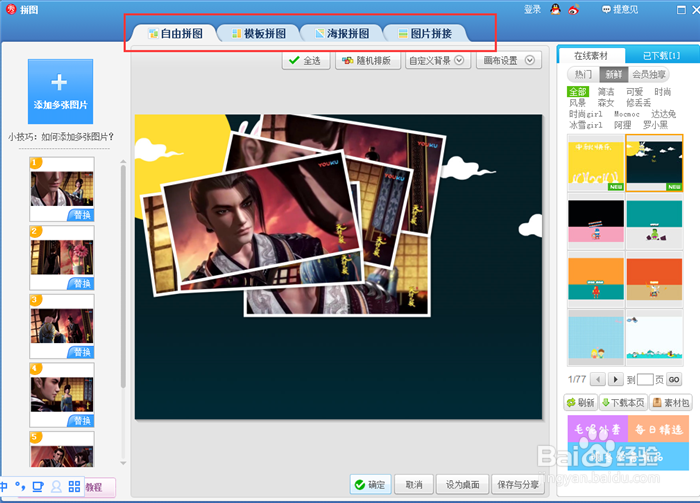Screen dimensions: 700x503
Task: Click the 保存与分享 button
Action: [518, 484]
